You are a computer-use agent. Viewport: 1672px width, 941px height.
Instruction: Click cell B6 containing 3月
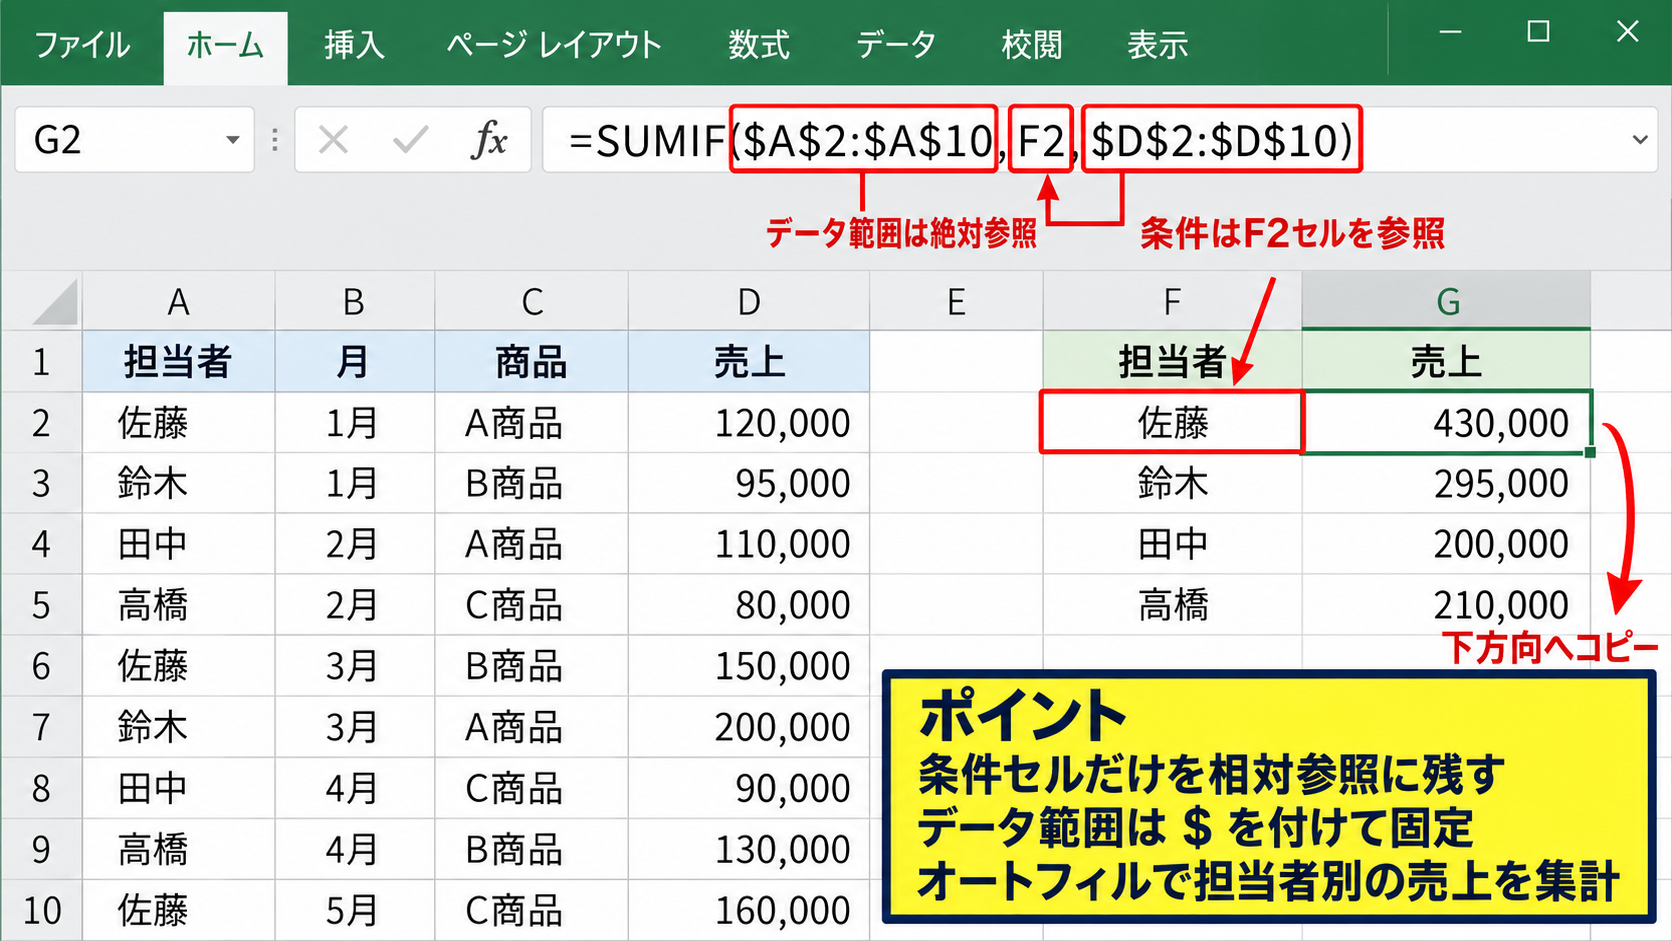tap(354, 666)
